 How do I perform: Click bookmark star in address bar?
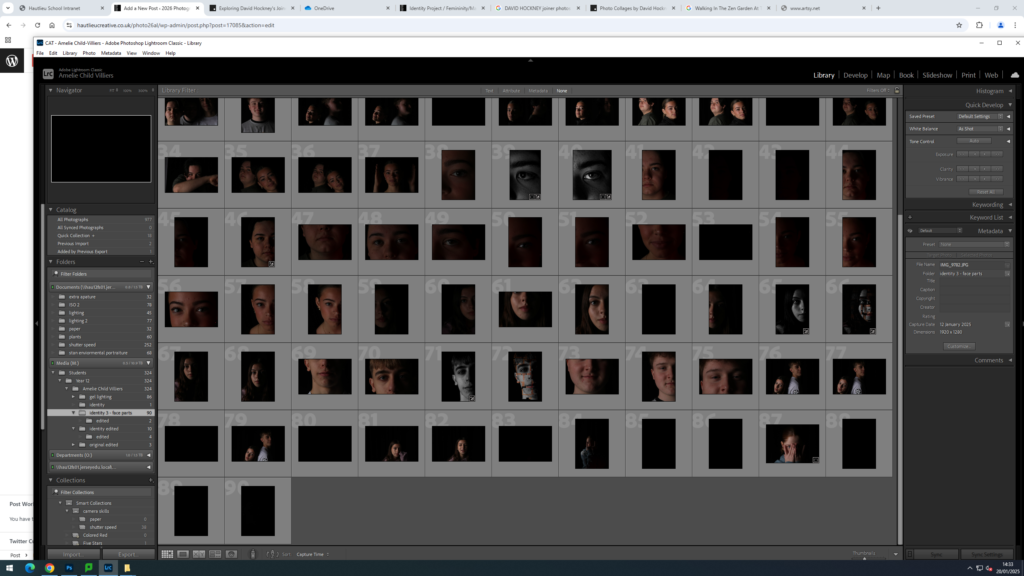click(x=959, y=25)
